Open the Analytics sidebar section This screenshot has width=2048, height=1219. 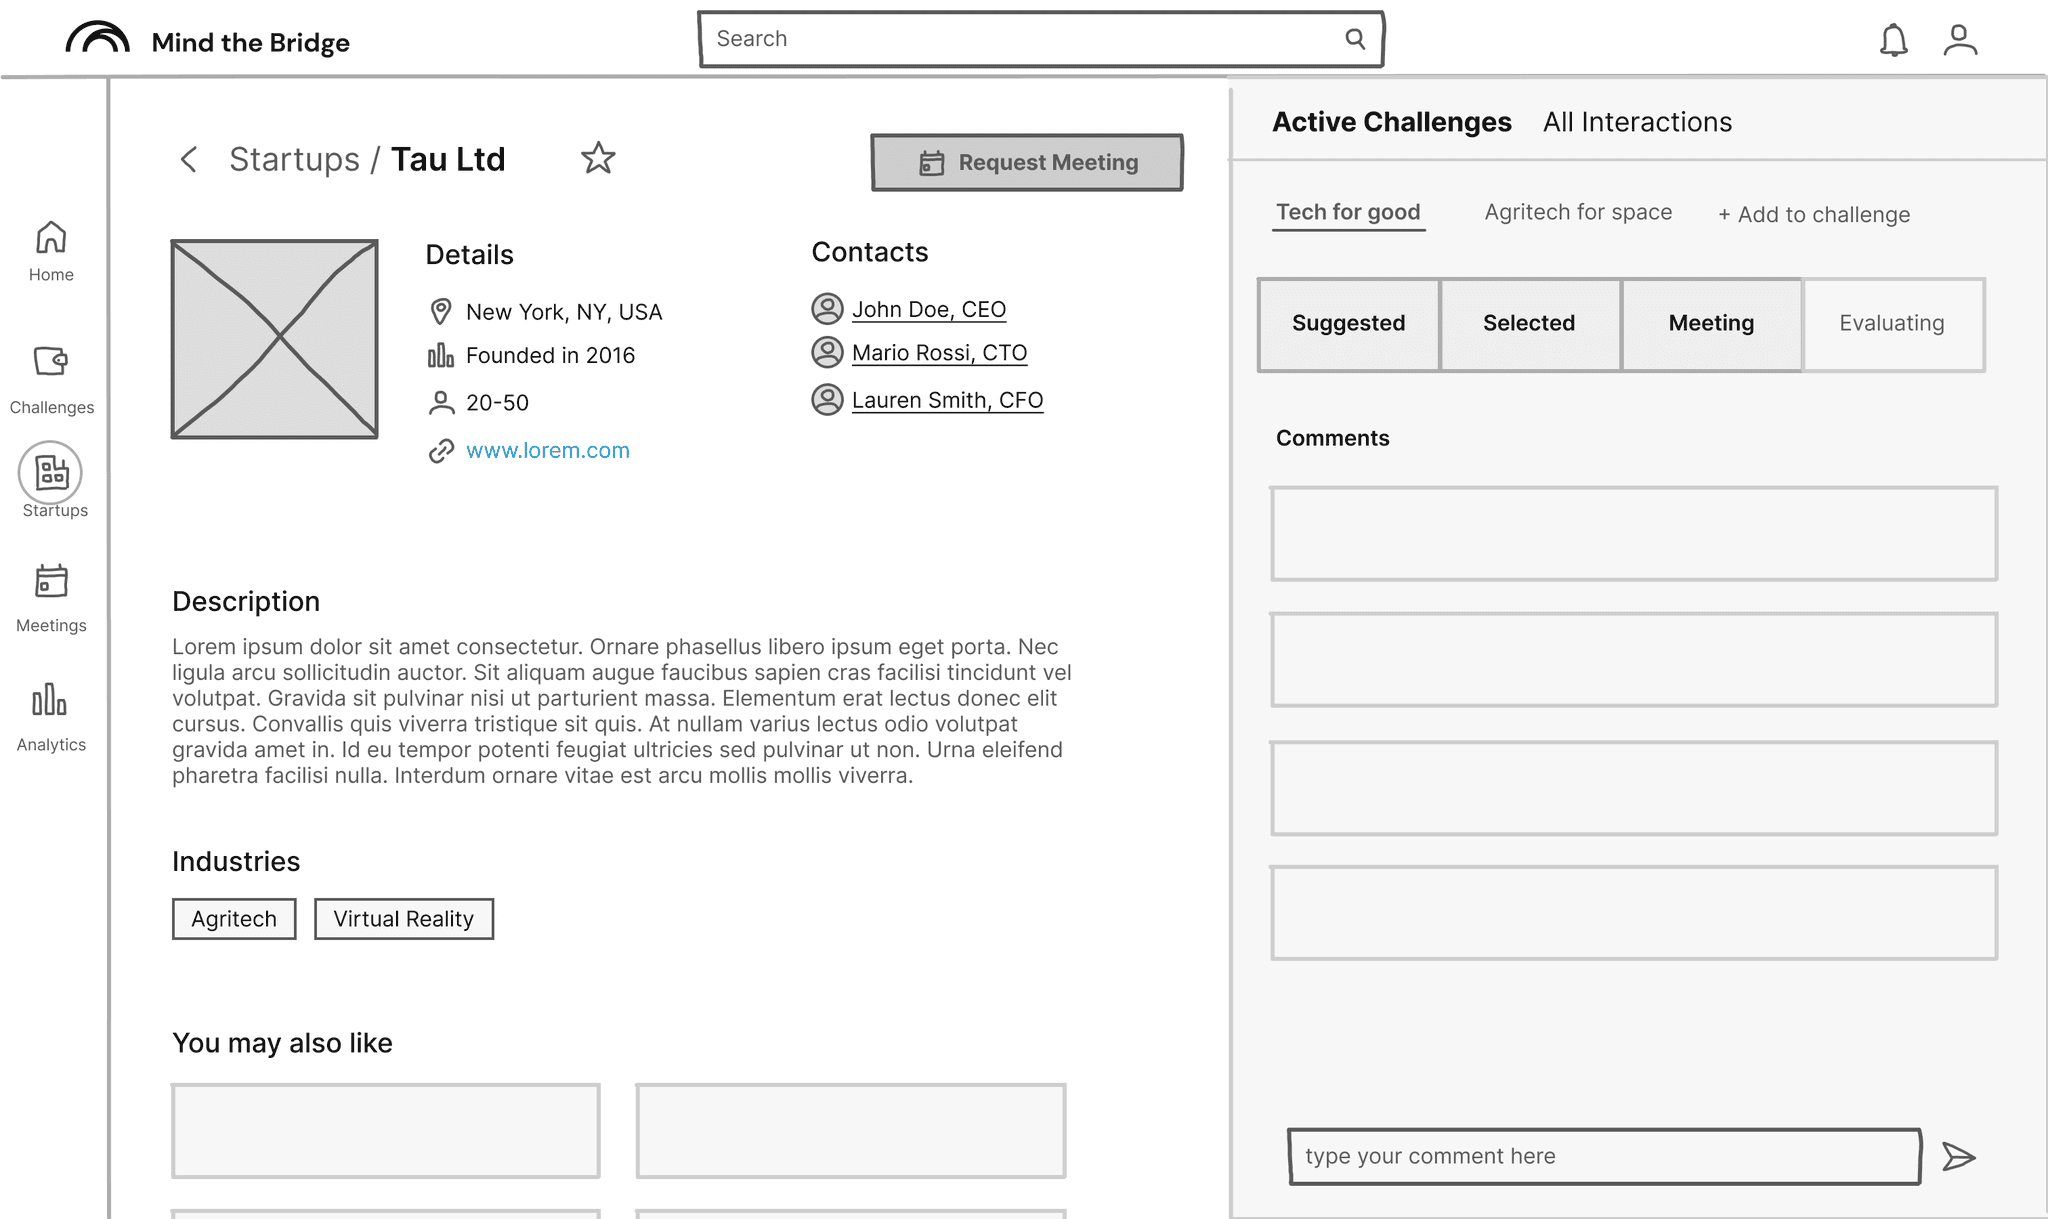51,716
